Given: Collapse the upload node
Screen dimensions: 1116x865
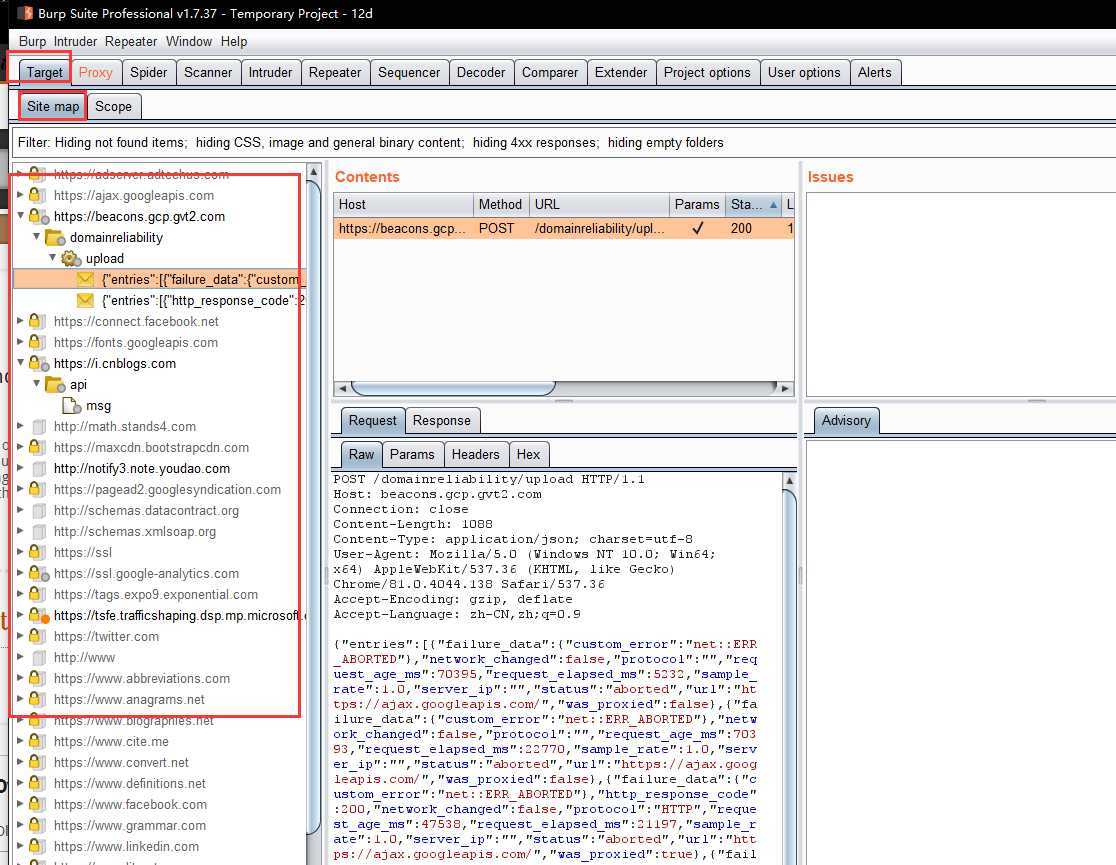Looking at the screenshot, I should coord(53,257).
